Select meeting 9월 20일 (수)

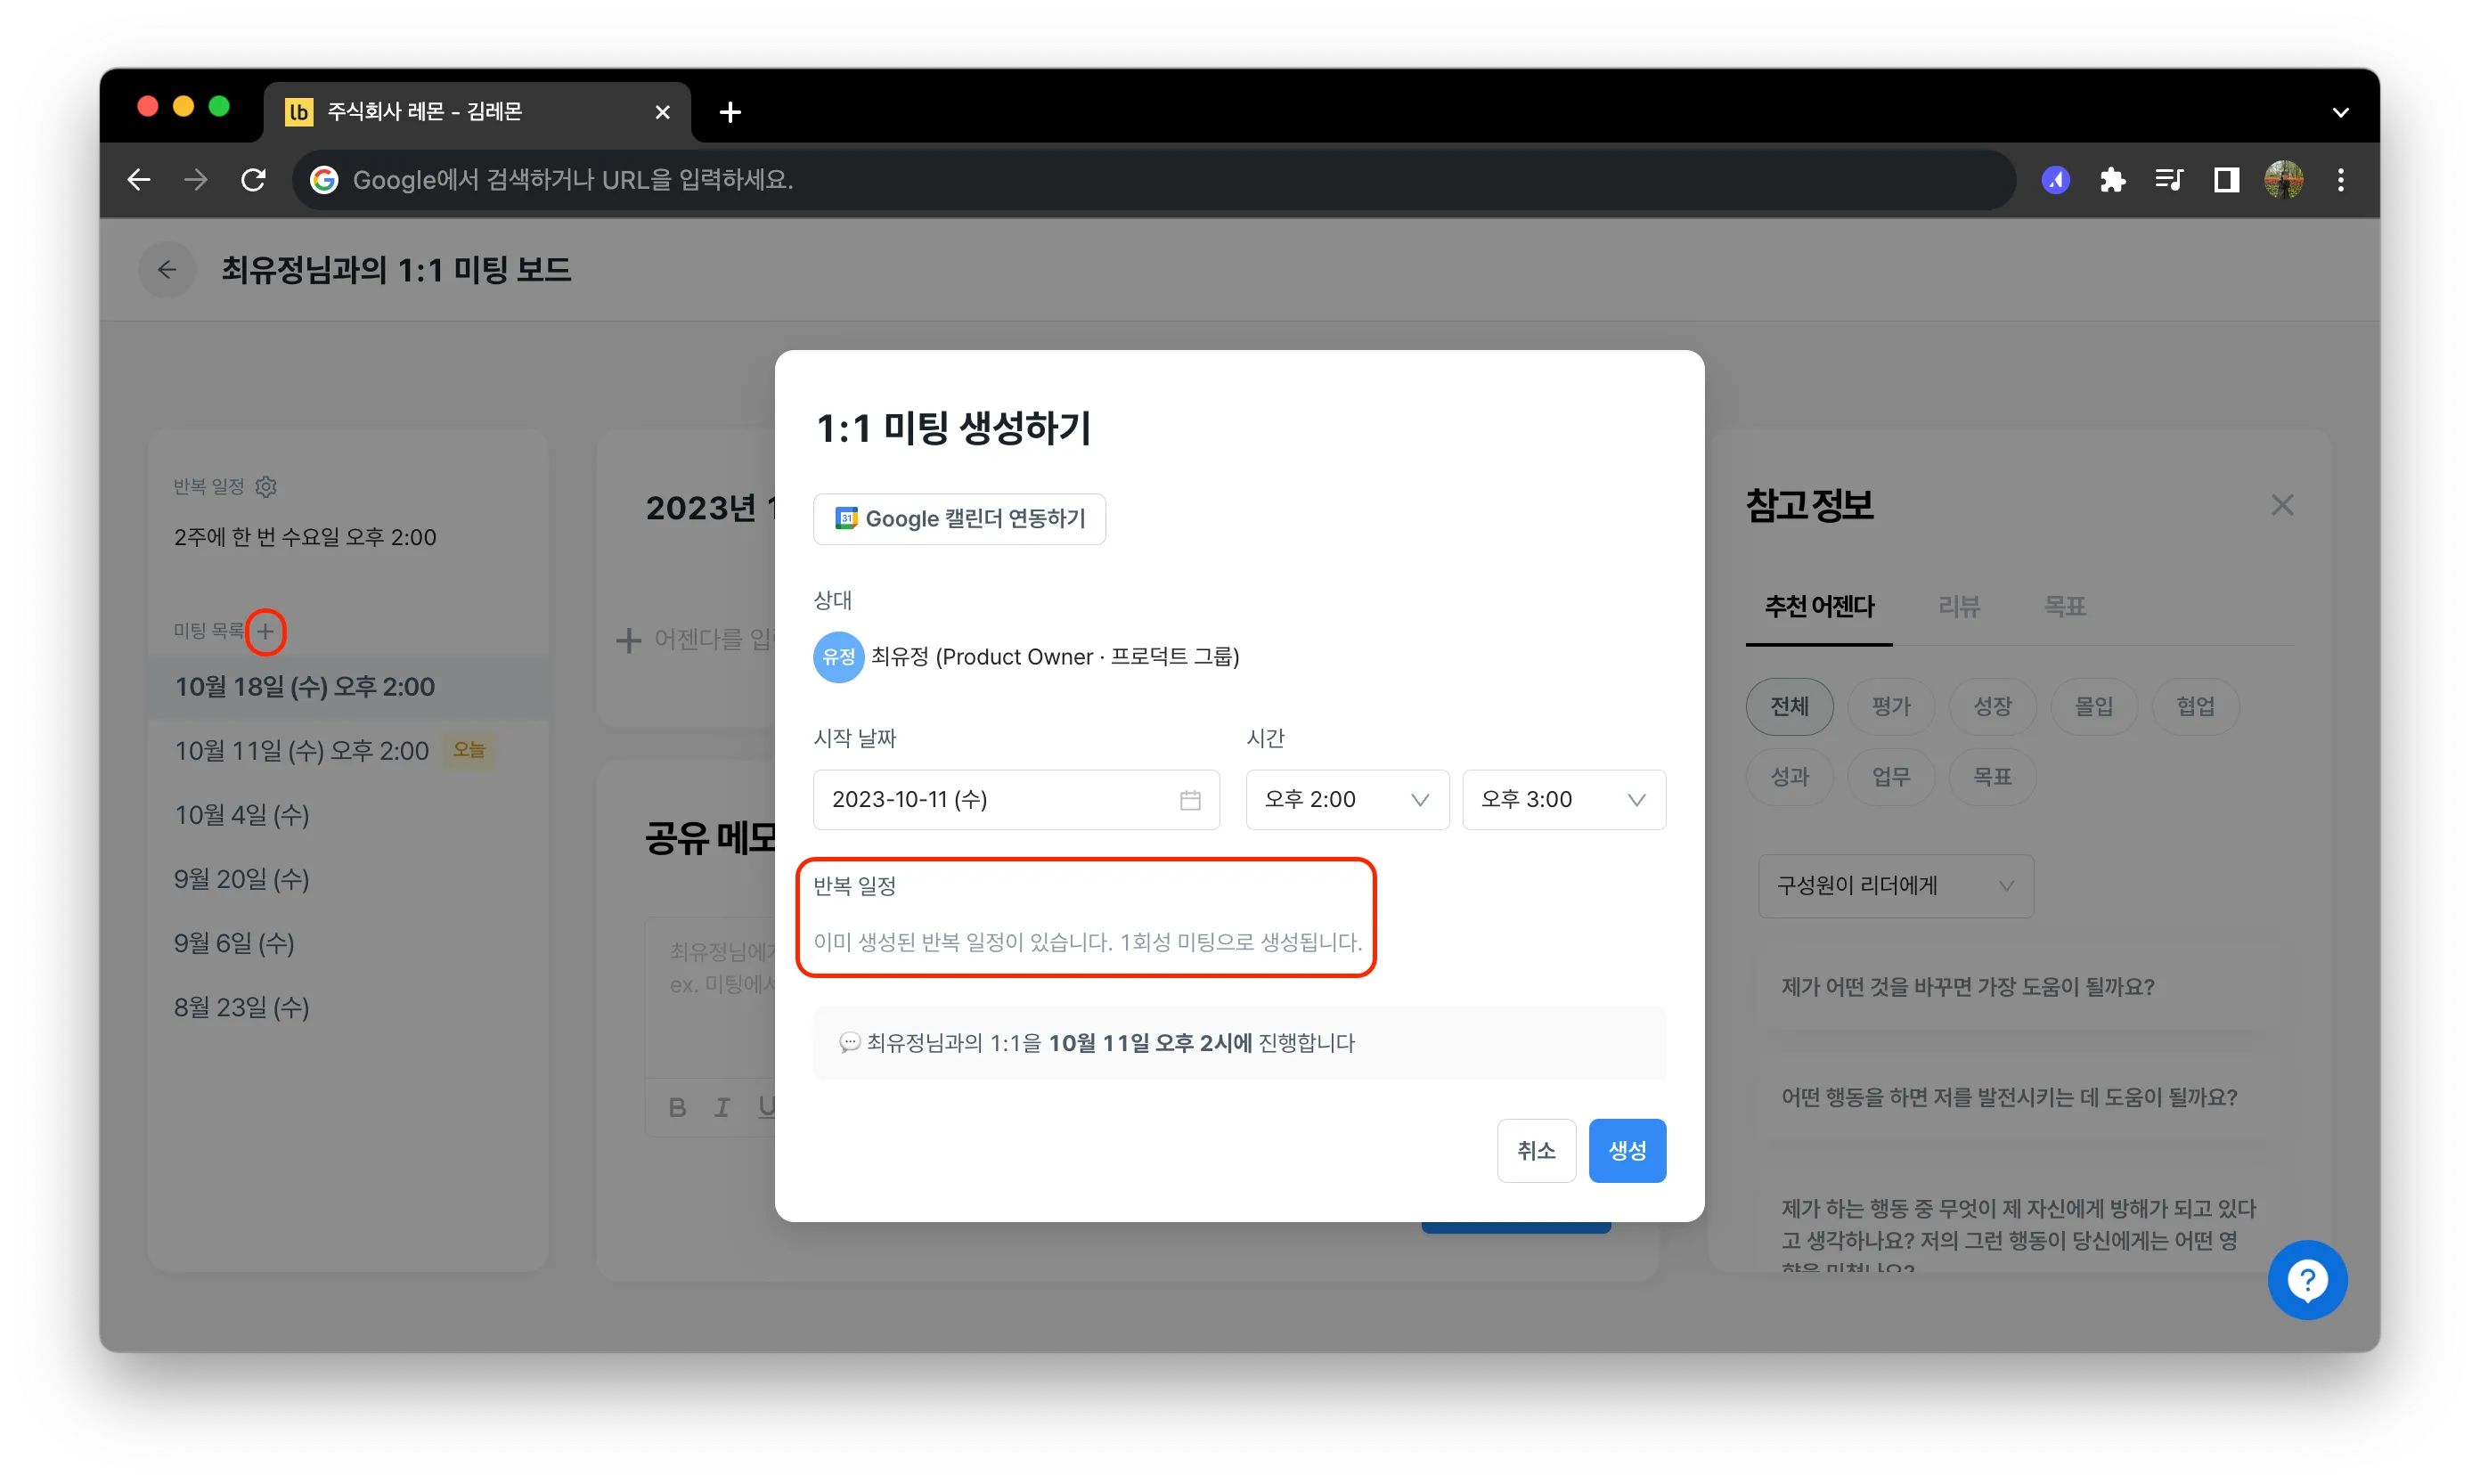348,879
